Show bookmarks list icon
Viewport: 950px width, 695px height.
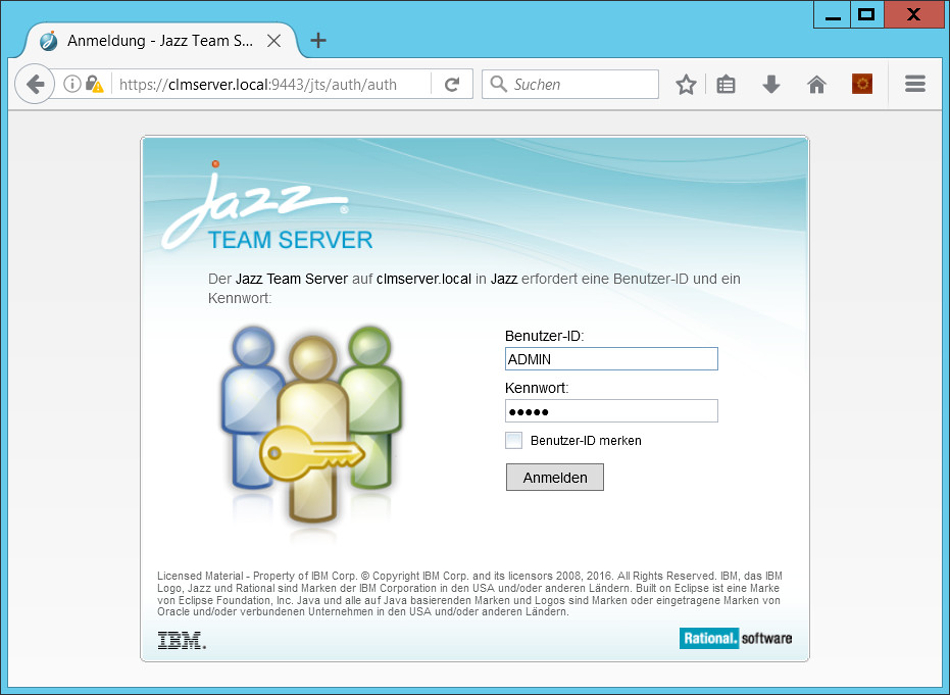[725, 84]
